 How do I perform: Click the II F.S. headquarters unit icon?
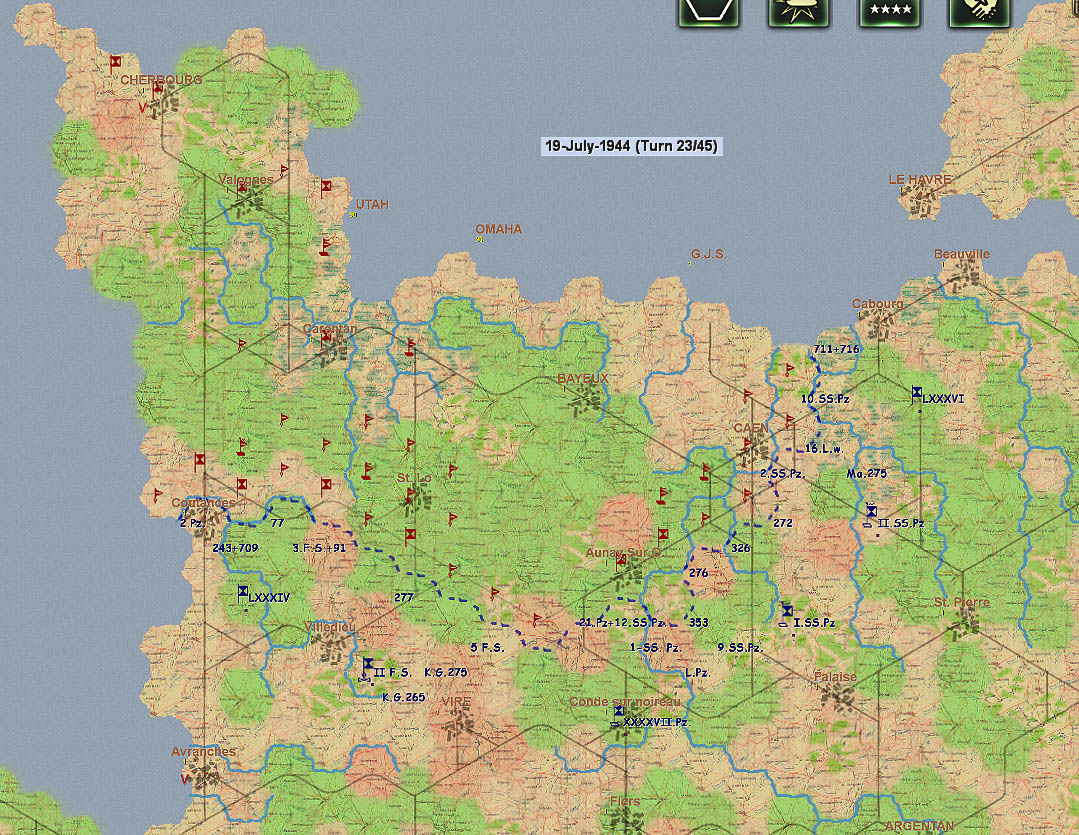point(367,666)
